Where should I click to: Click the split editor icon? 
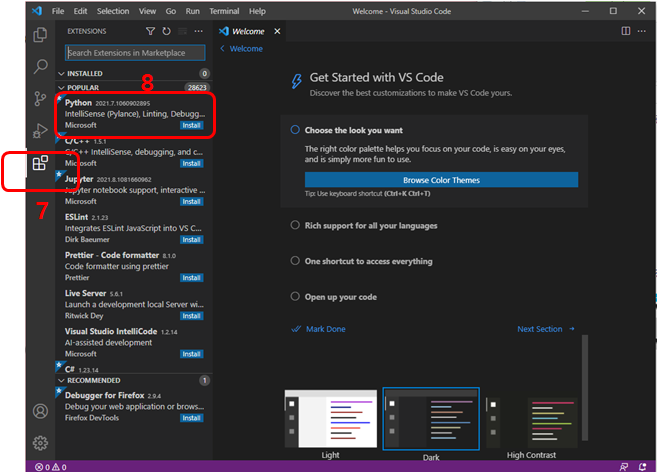(x=626, y=31)
